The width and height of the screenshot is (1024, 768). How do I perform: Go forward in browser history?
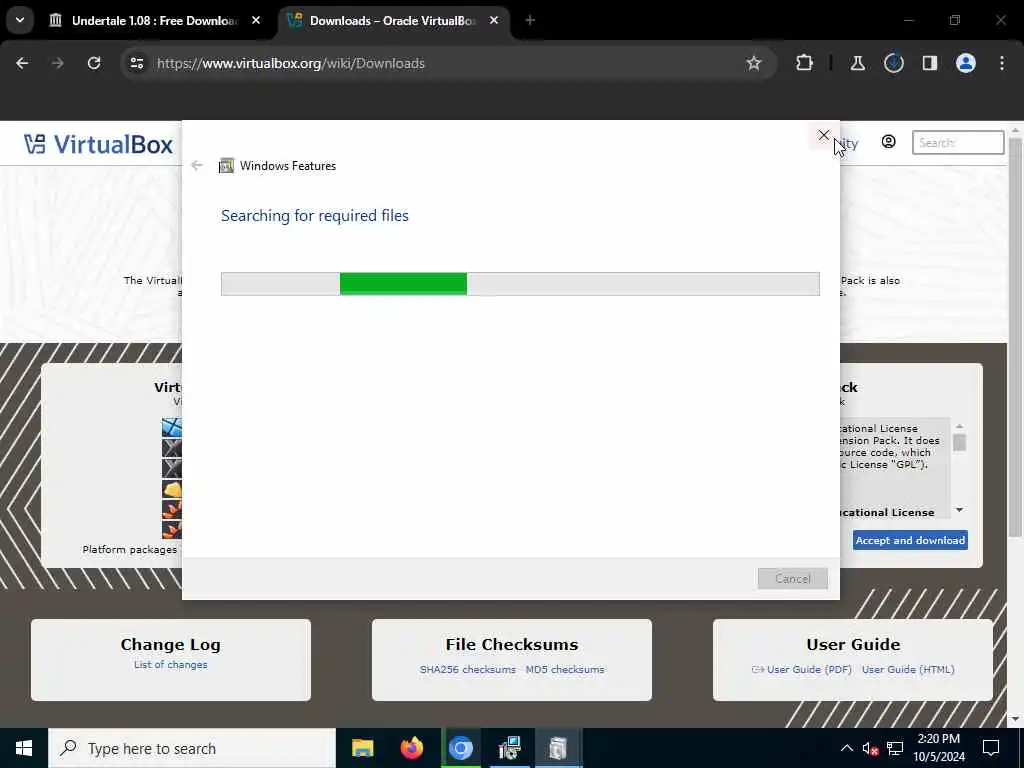point(58,63)
